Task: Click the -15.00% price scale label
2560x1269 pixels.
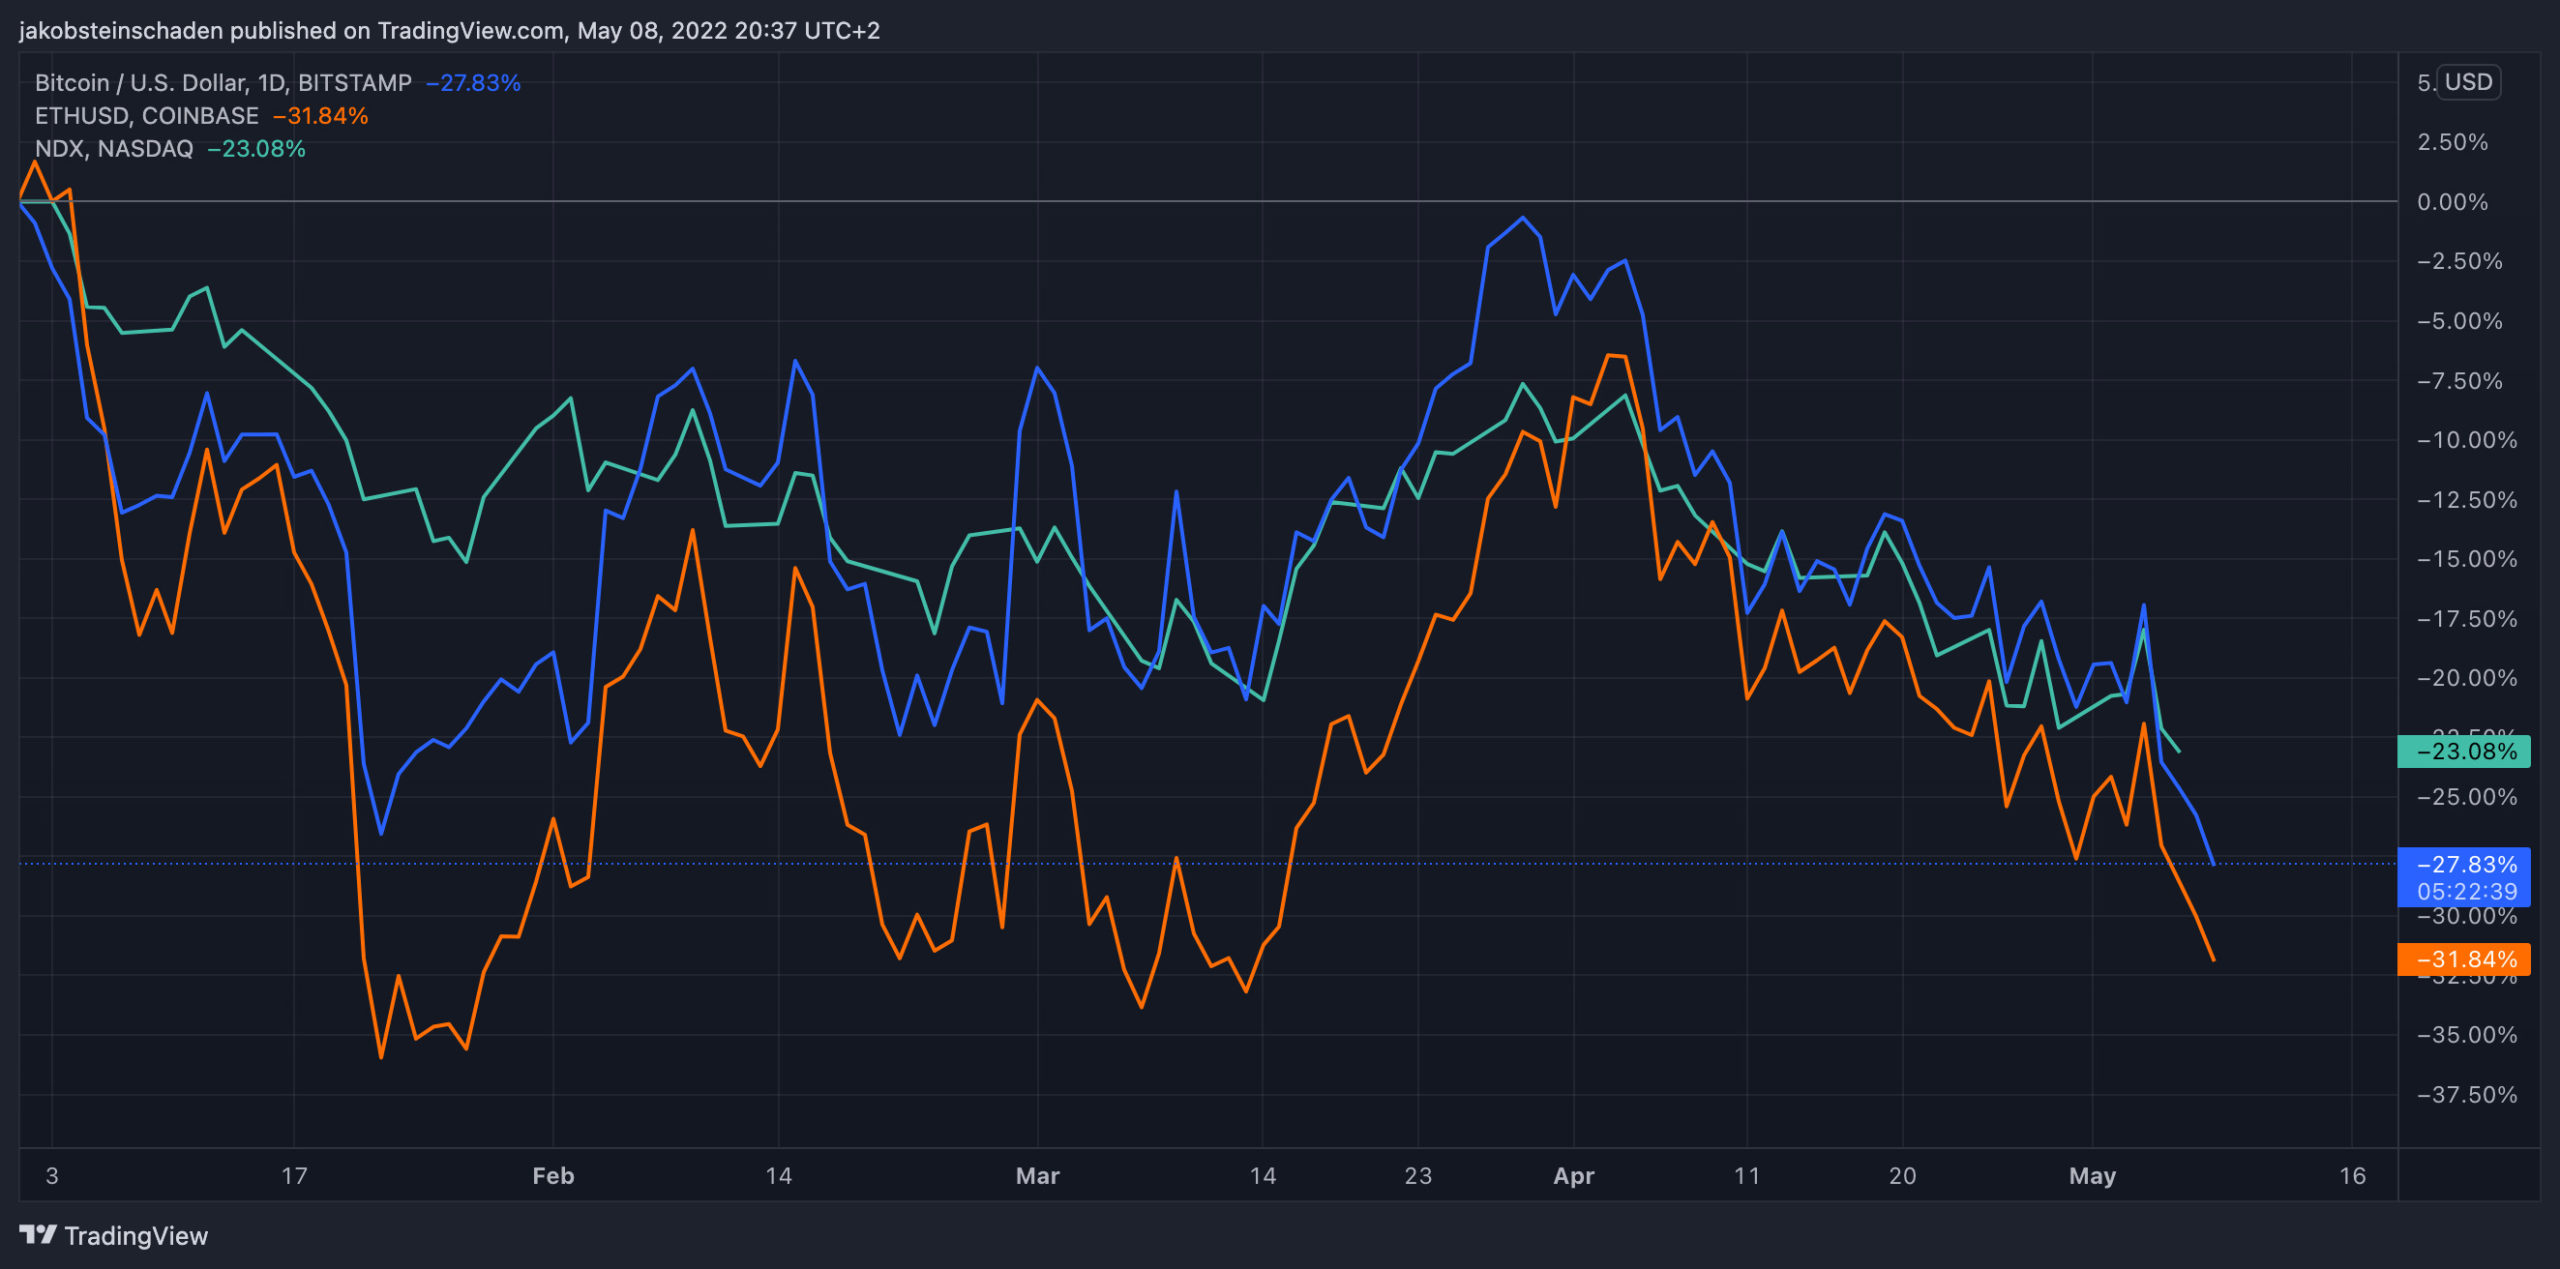Action: coord(2466,559)
